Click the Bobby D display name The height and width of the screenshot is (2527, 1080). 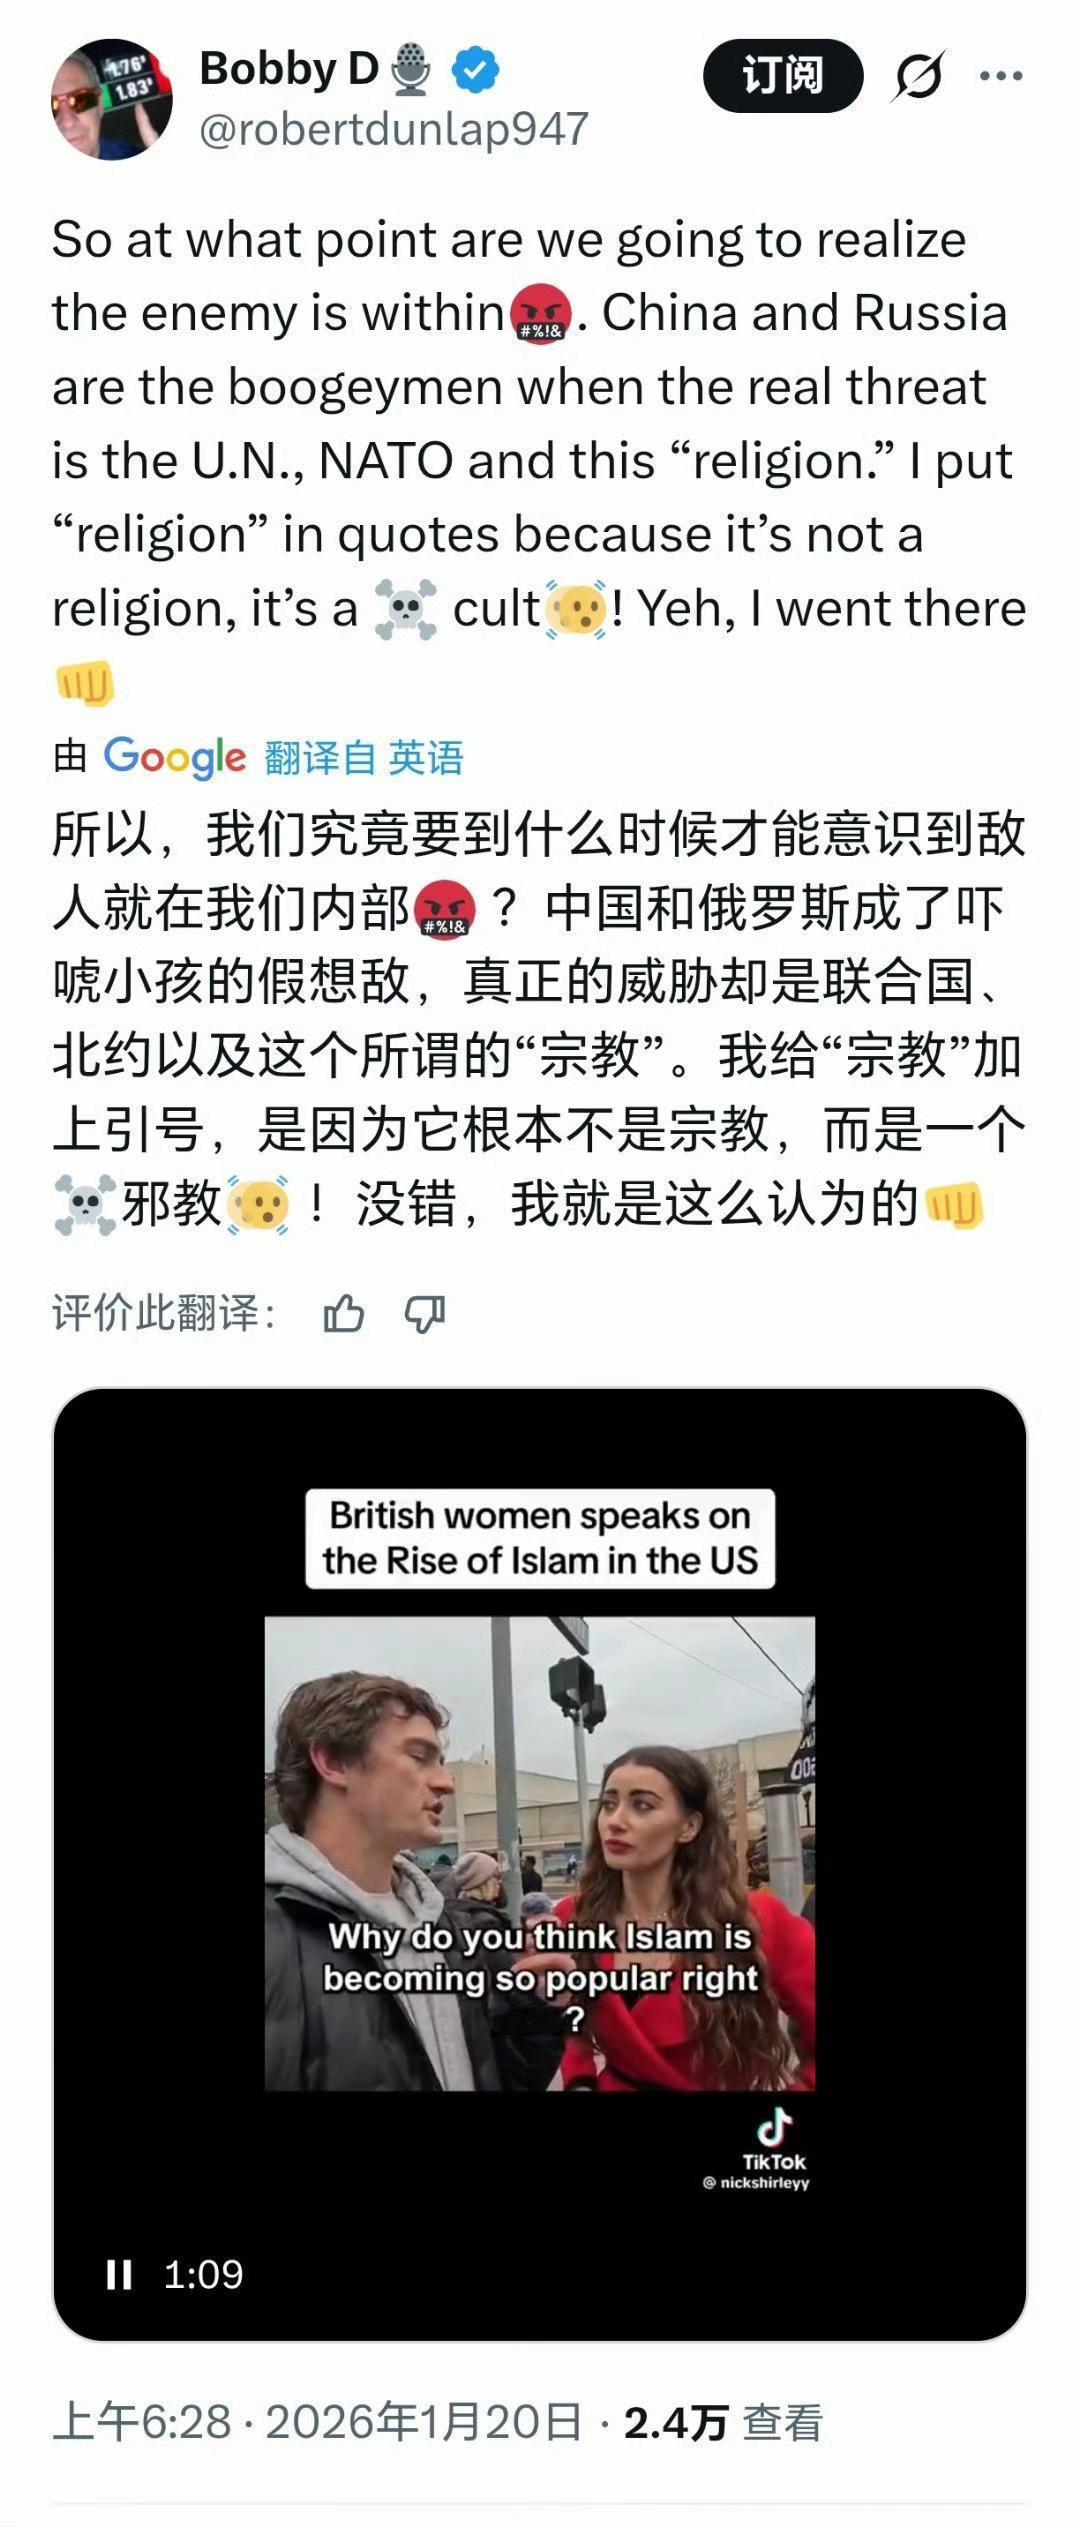tap(289, 69)
